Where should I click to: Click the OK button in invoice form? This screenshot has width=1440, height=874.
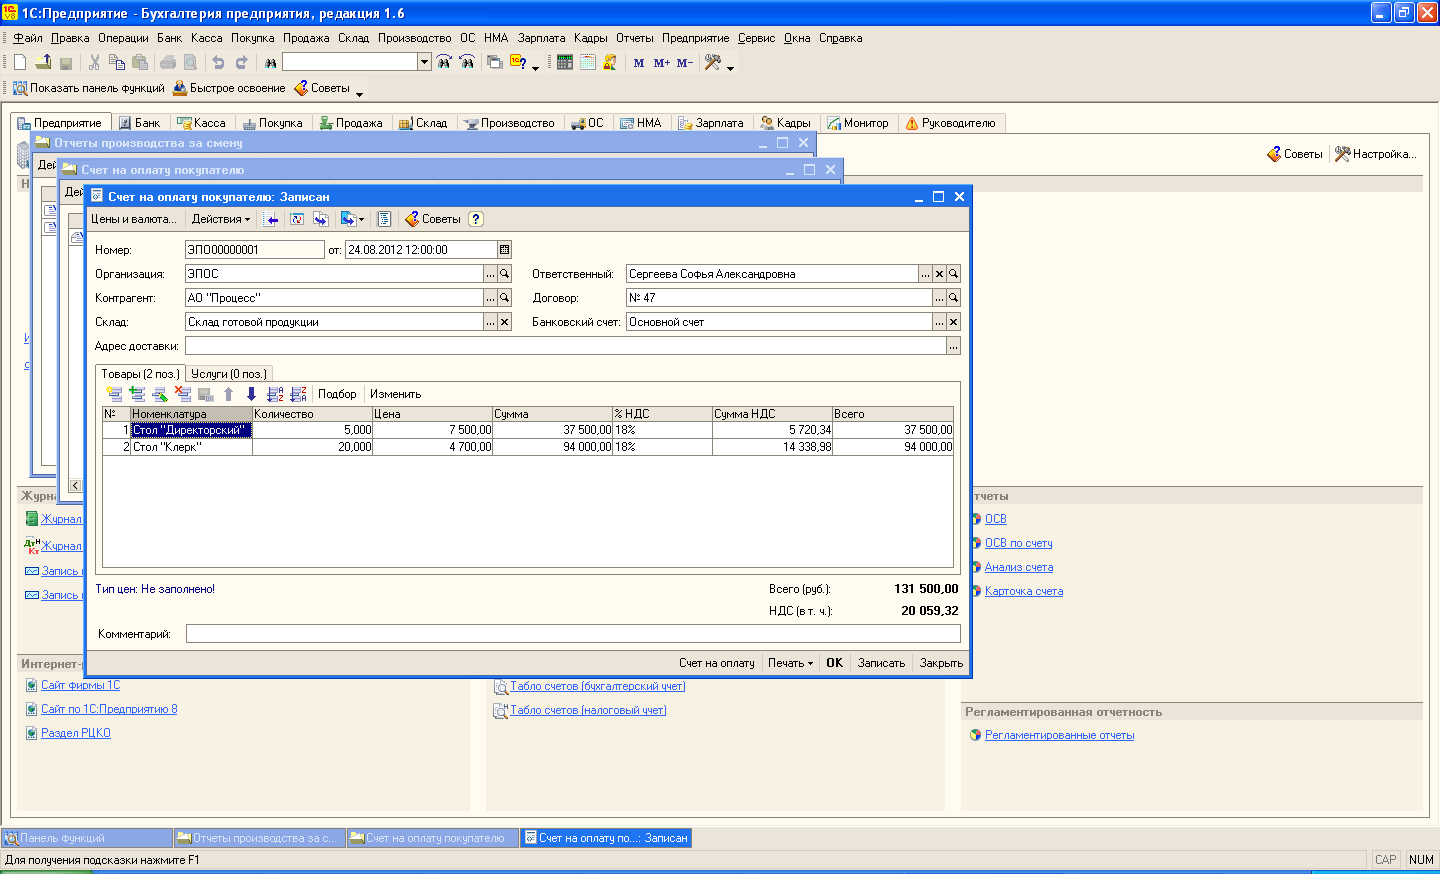pyautogui.click(x=834, y=663)
